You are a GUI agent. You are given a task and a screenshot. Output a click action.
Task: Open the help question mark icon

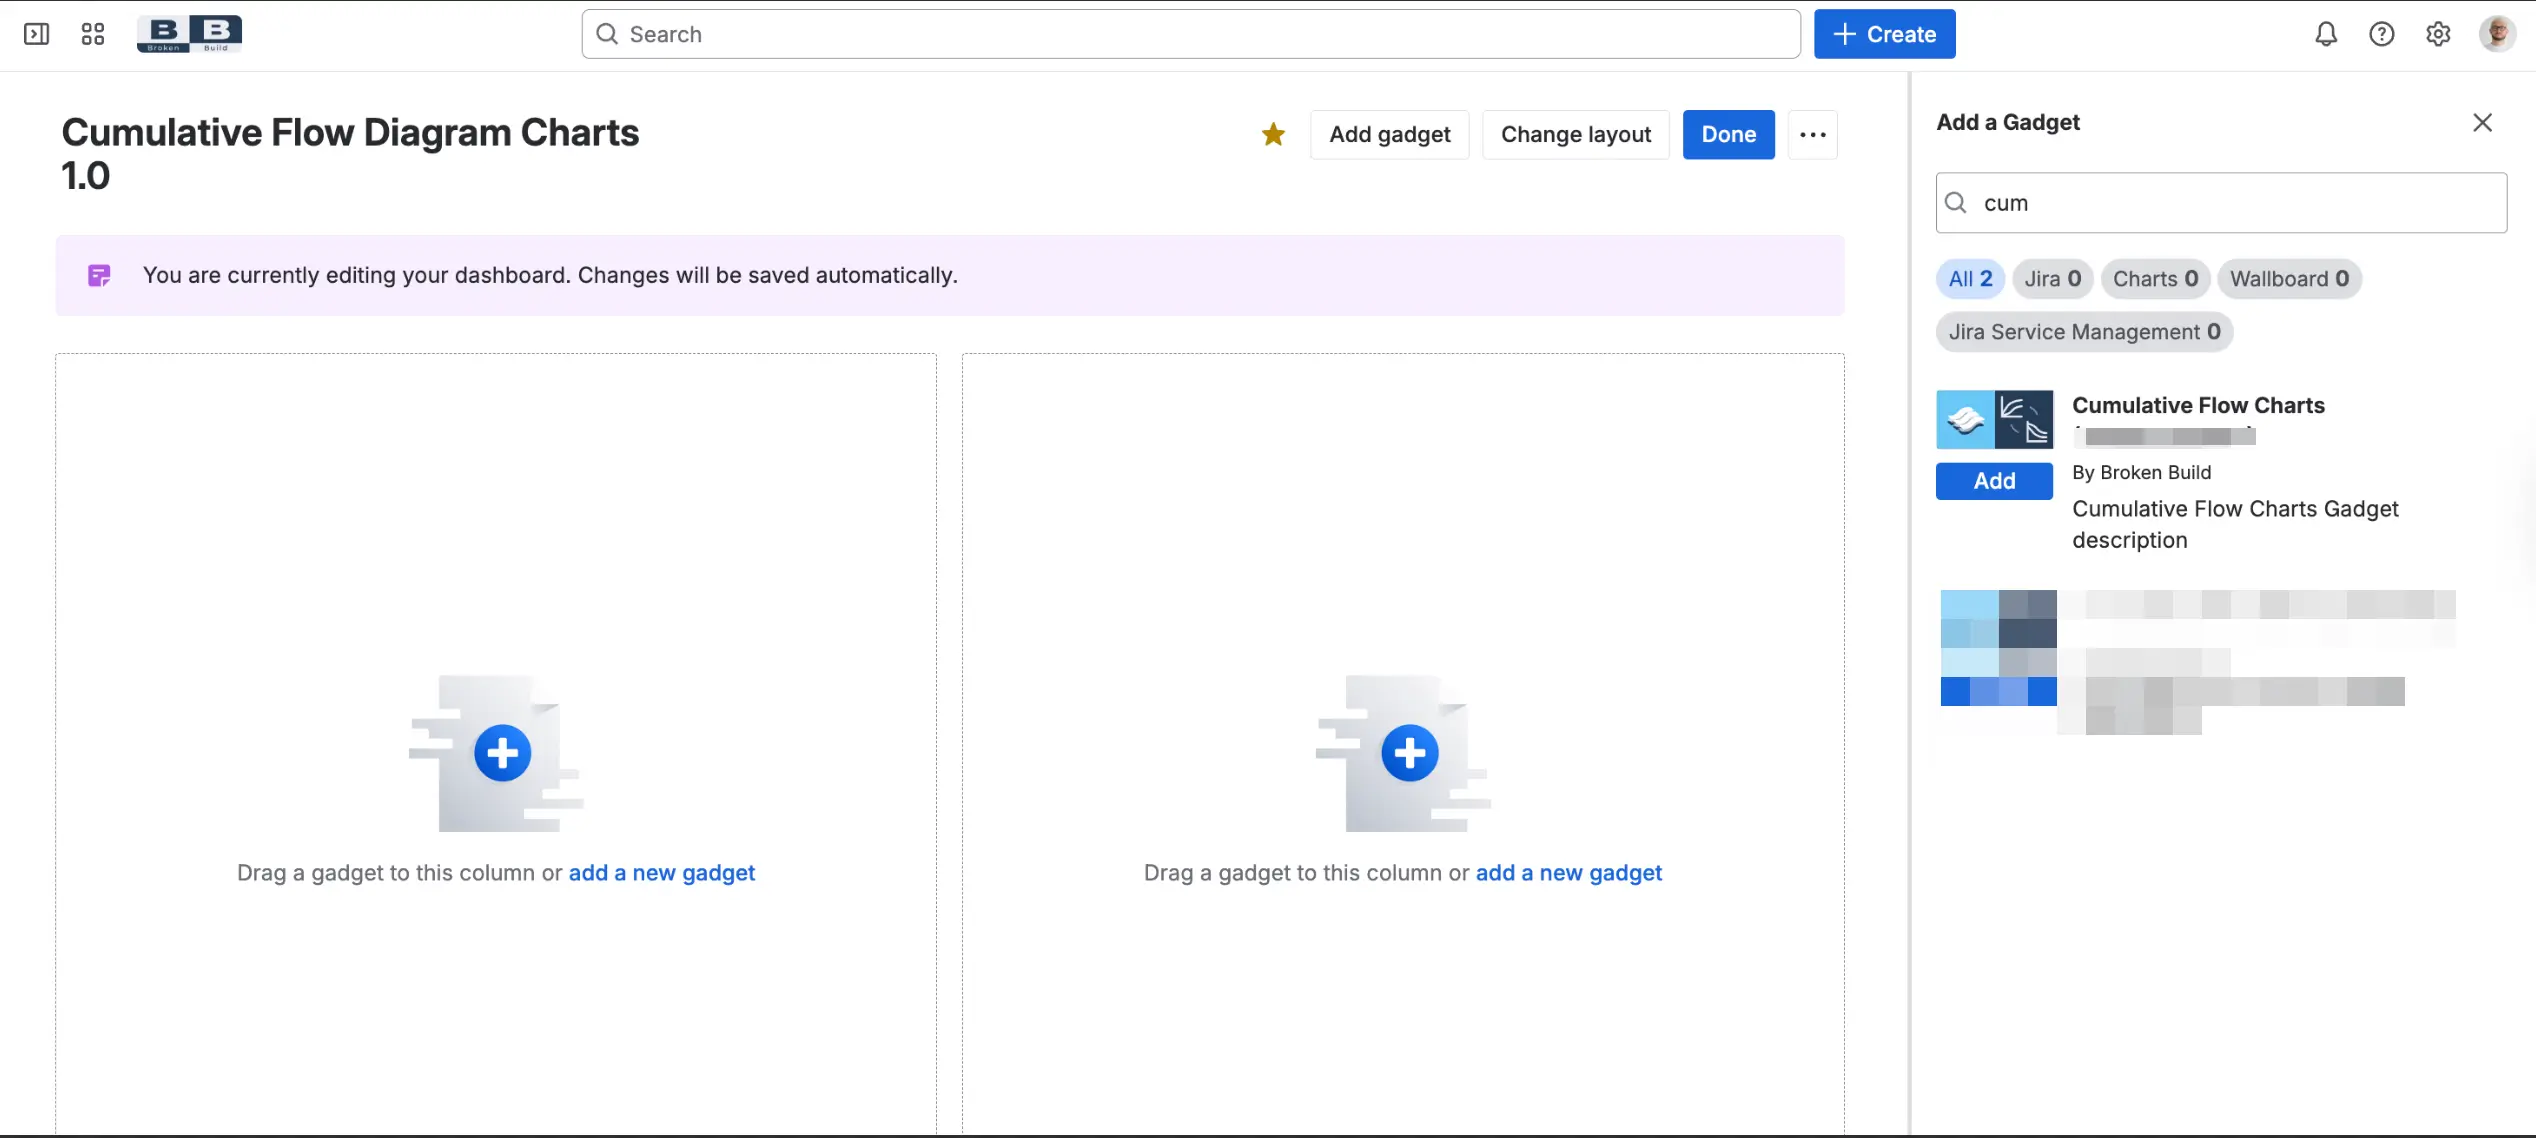click(2382, 34)
